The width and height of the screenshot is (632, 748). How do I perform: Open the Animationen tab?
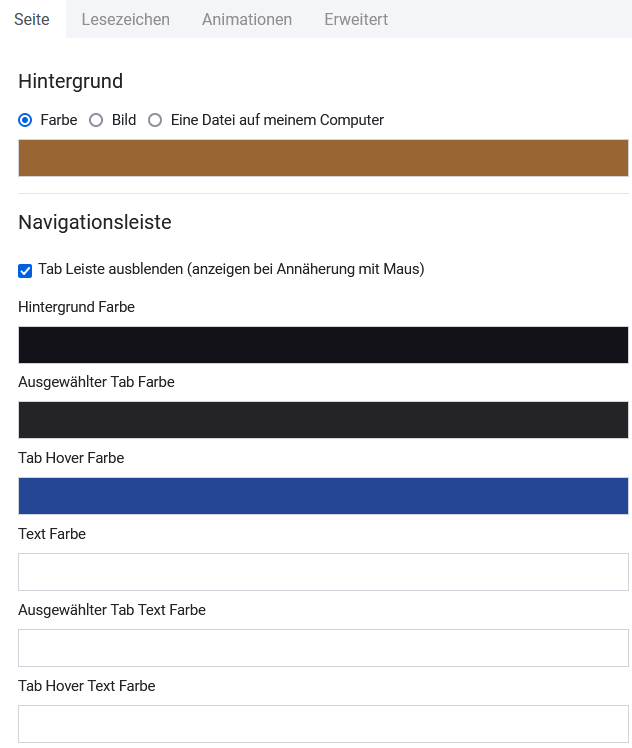point(247,19)
